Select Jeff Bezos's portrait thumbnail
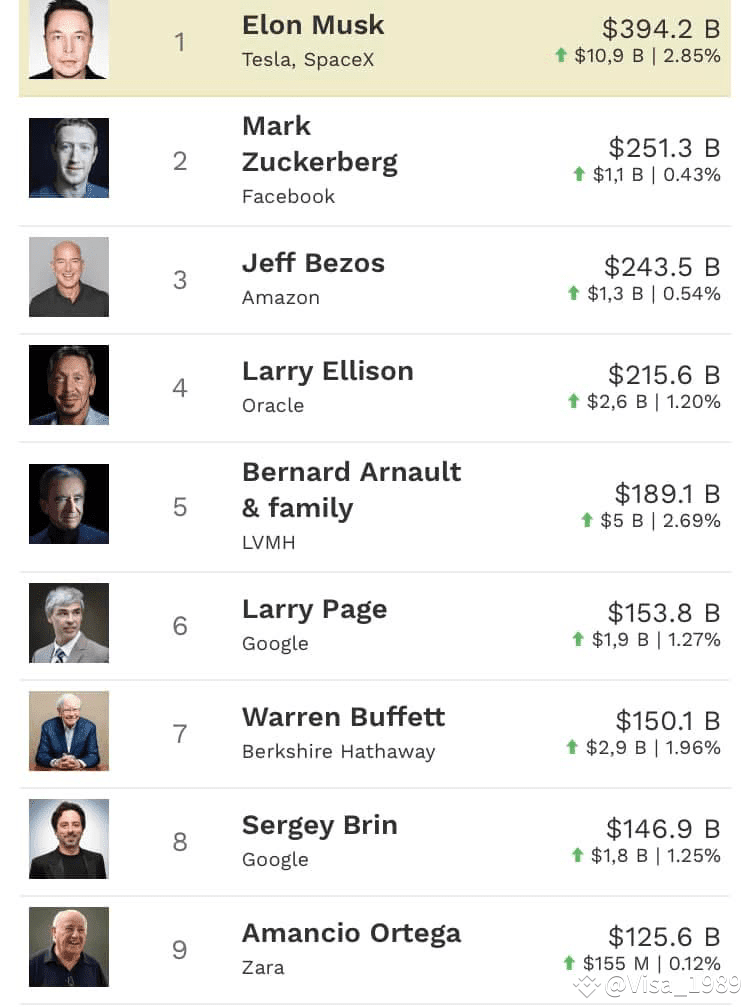This screenshot has height=1007, width=750. pyautogui.click(x=69, y=277)
